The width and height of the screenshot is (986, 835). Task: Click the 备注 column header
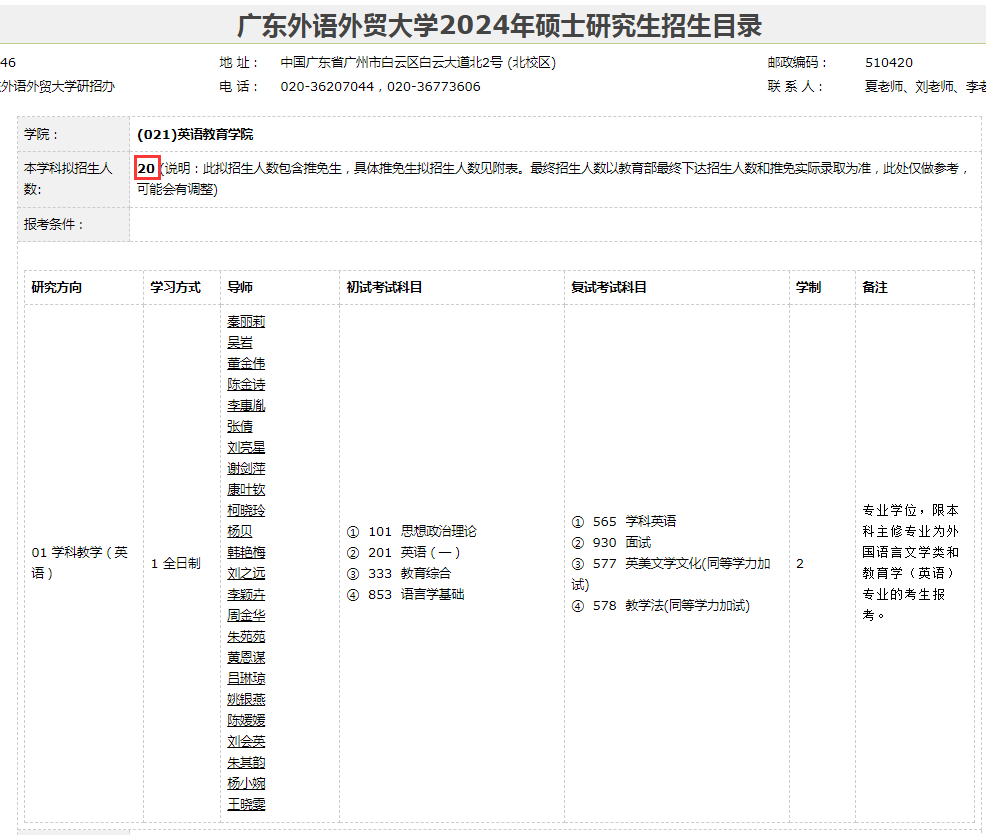click(x=875, y=287)
